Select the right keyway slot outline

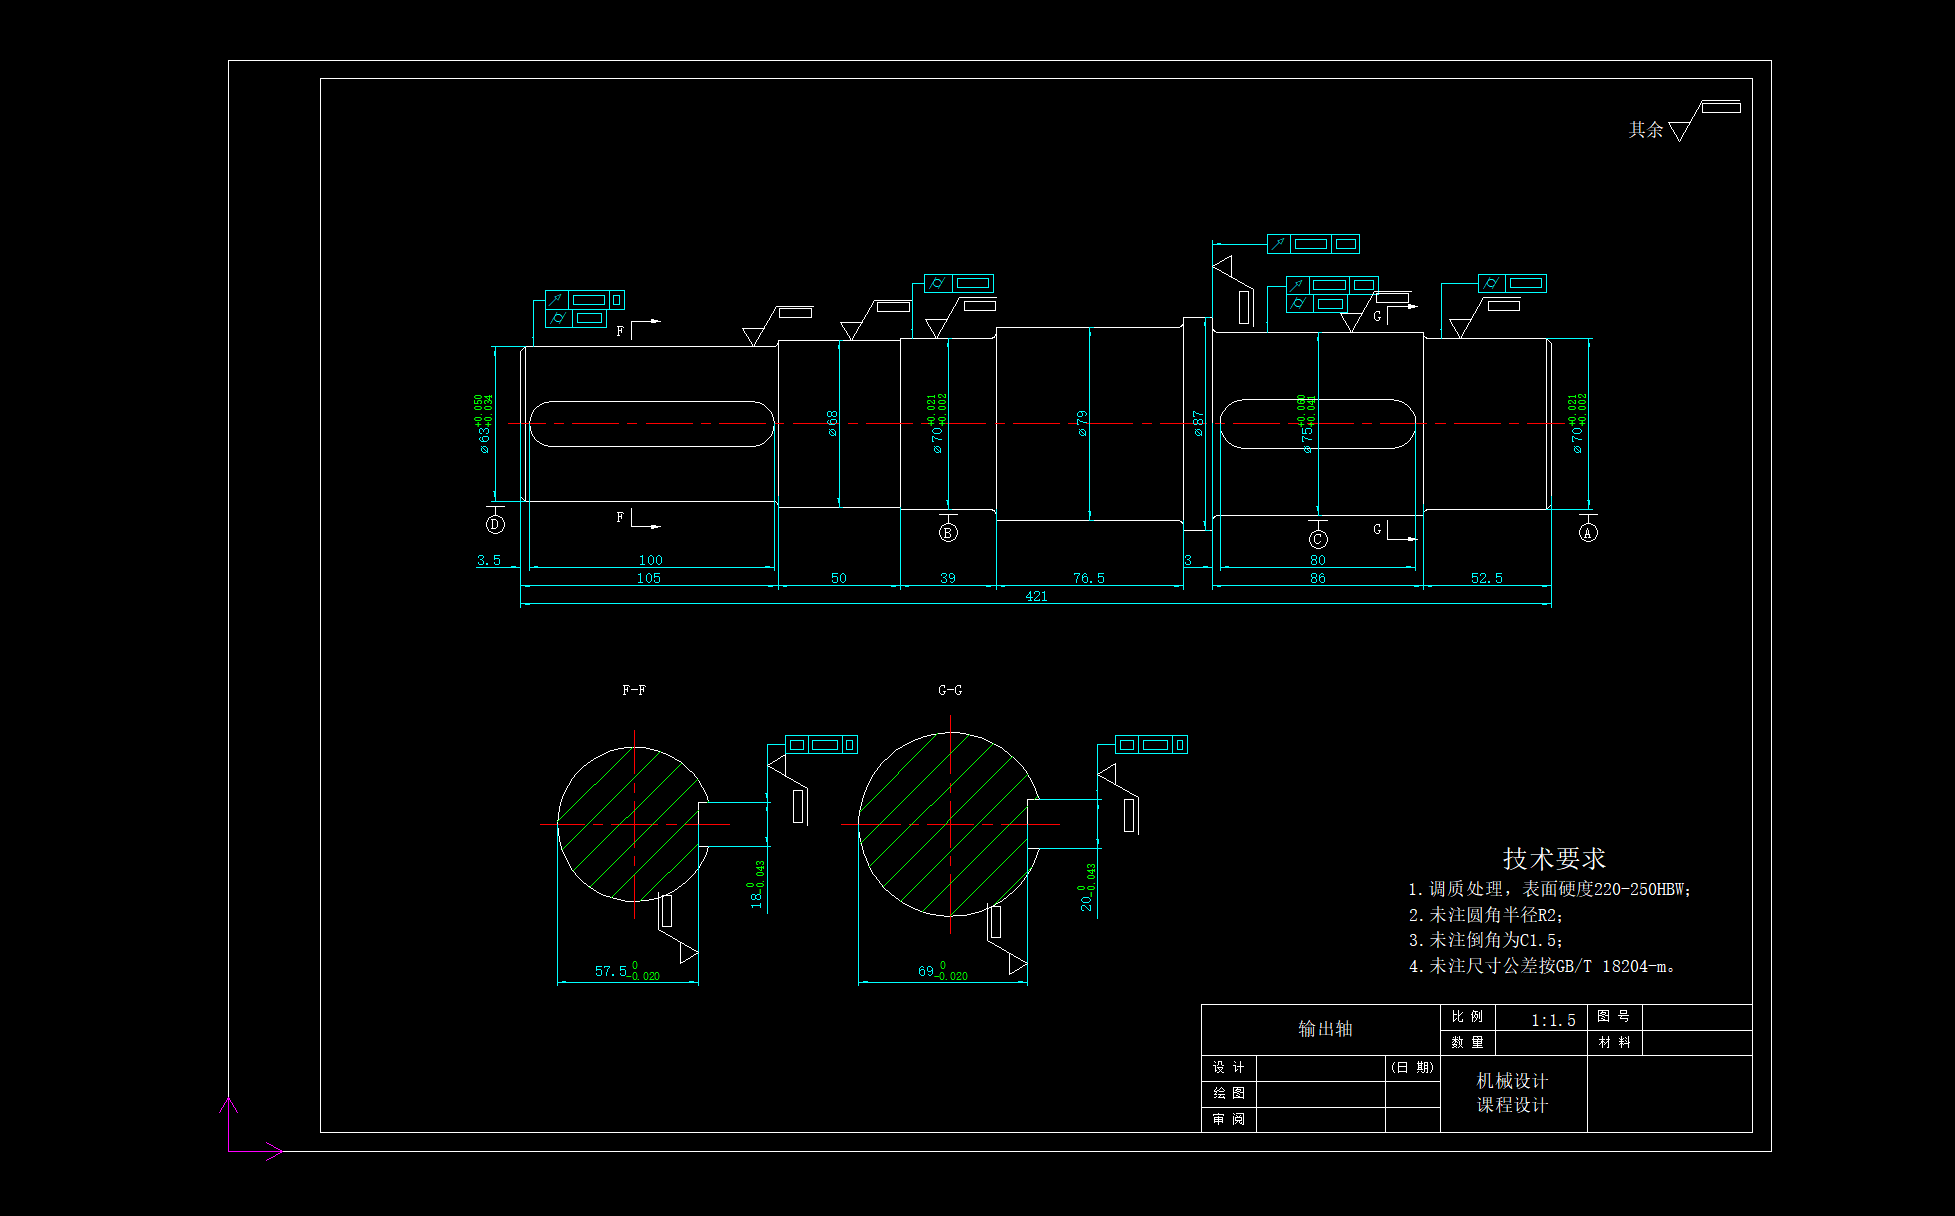coord(1318,424)
